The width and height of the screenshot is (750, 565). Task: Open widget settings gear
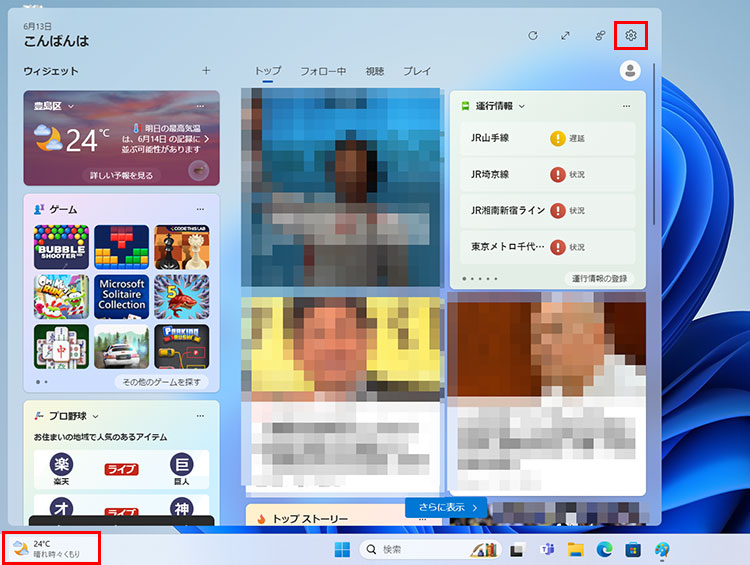coord(631,35)
